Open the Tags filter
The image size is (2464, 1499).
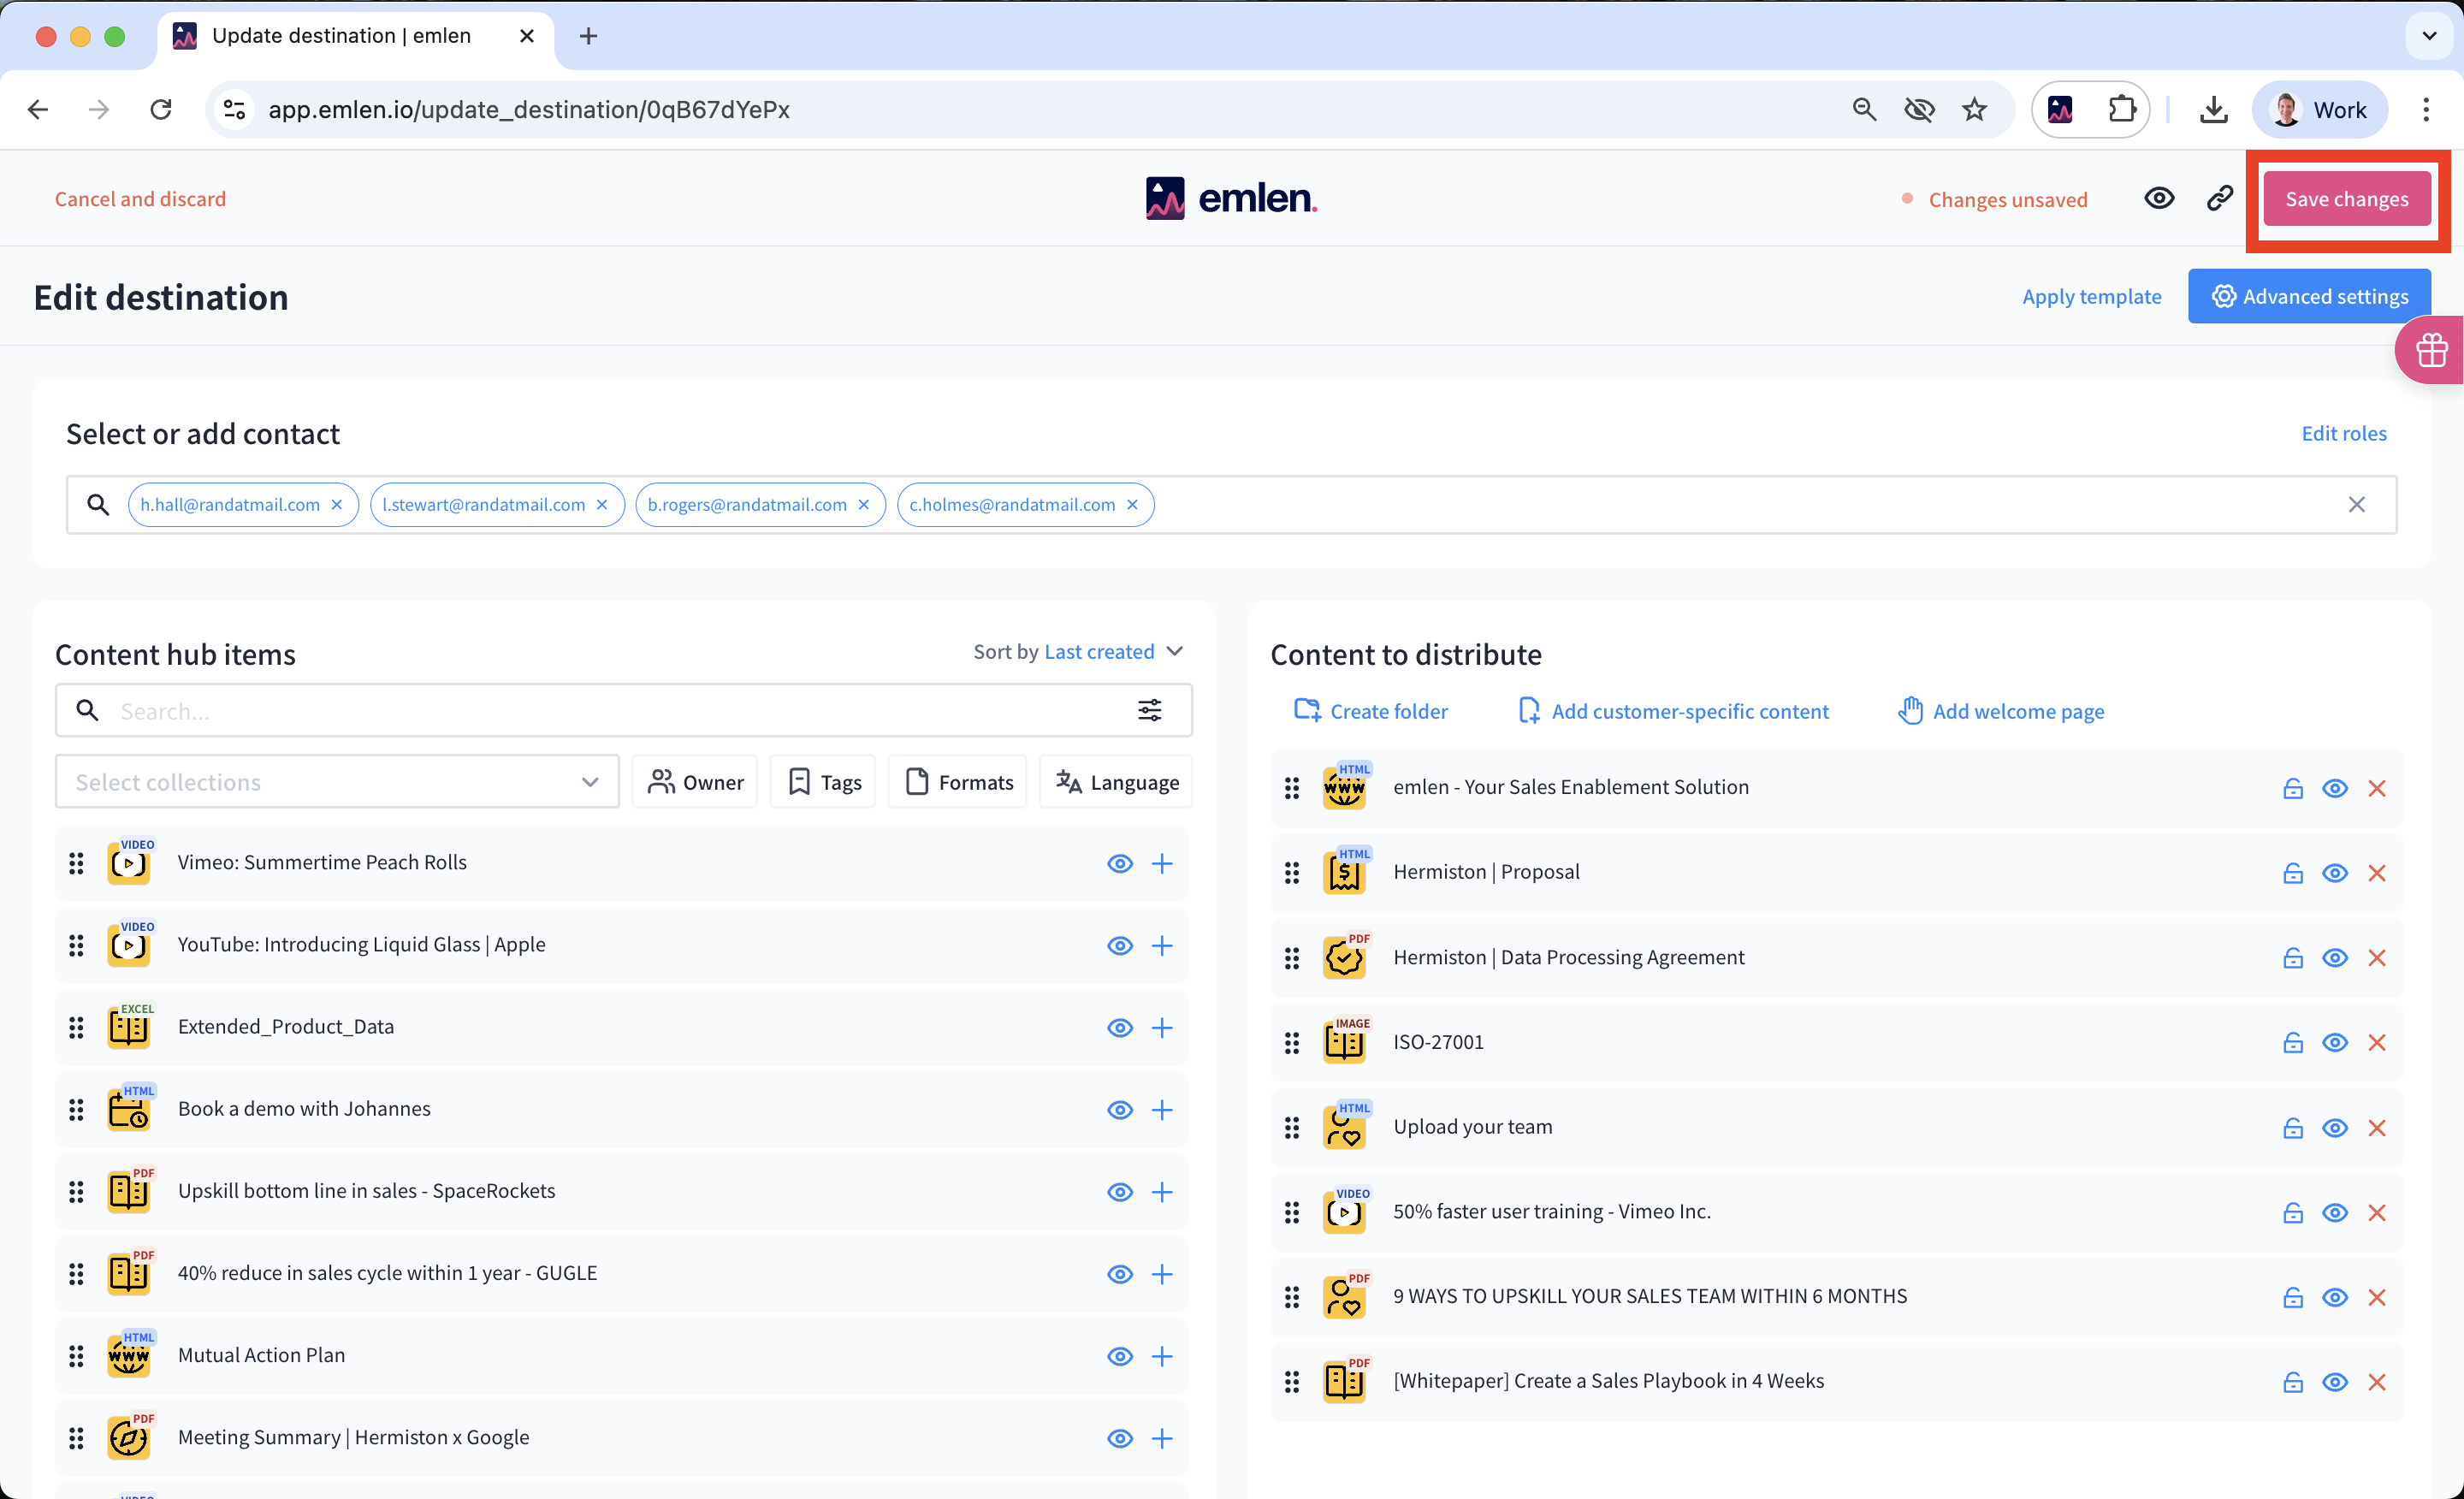[x=823, y=781]
